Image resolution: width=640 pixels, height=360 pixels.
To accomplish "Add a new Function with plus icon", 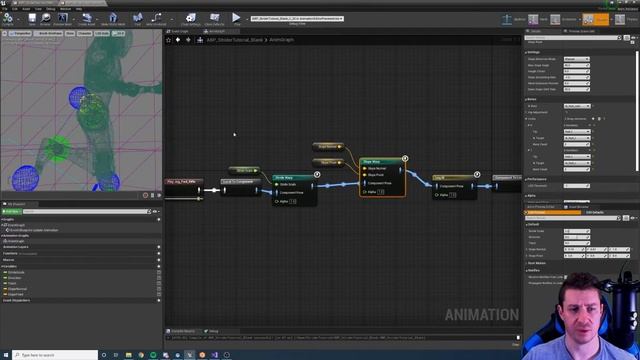I will pyautogui.click(x=159, y=253).
